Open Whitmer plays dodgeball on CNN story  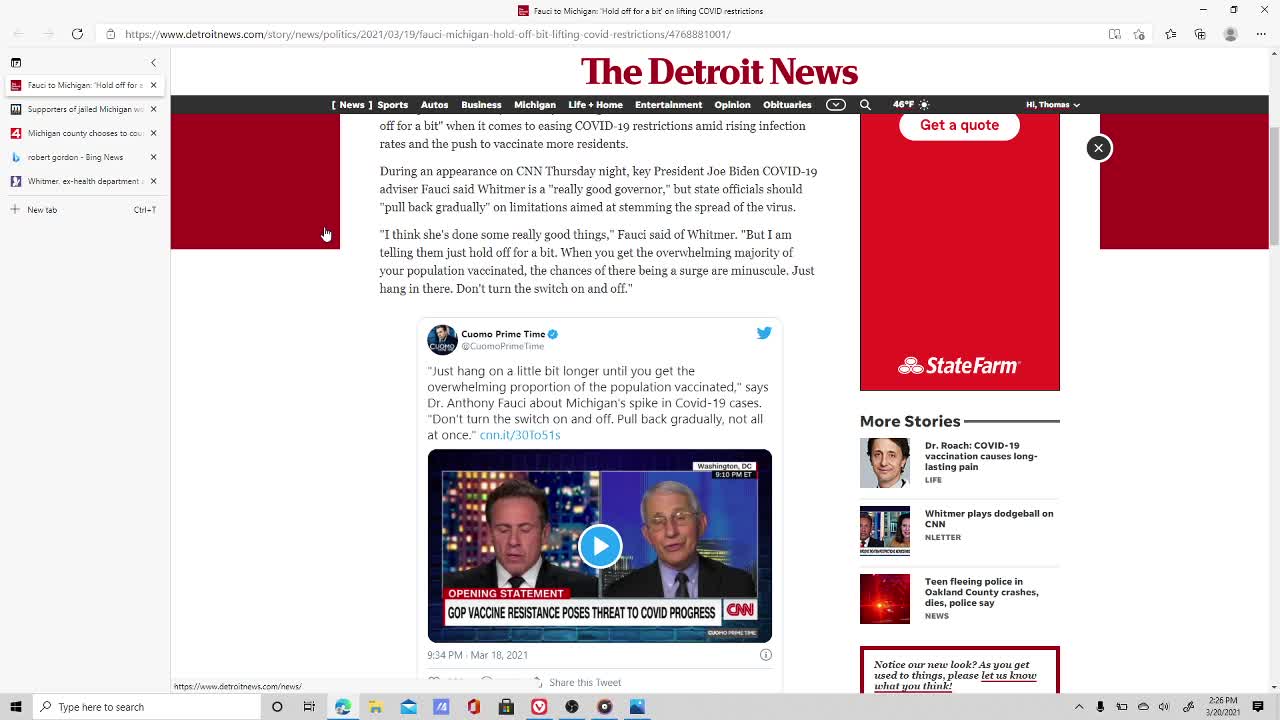988,519
